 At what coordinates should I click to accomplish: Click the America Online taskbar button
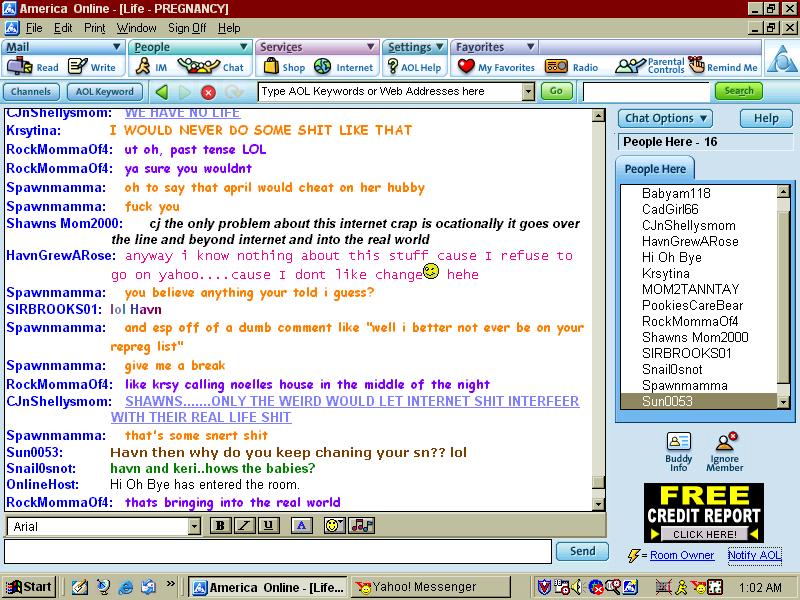click(x=268, y=587)
